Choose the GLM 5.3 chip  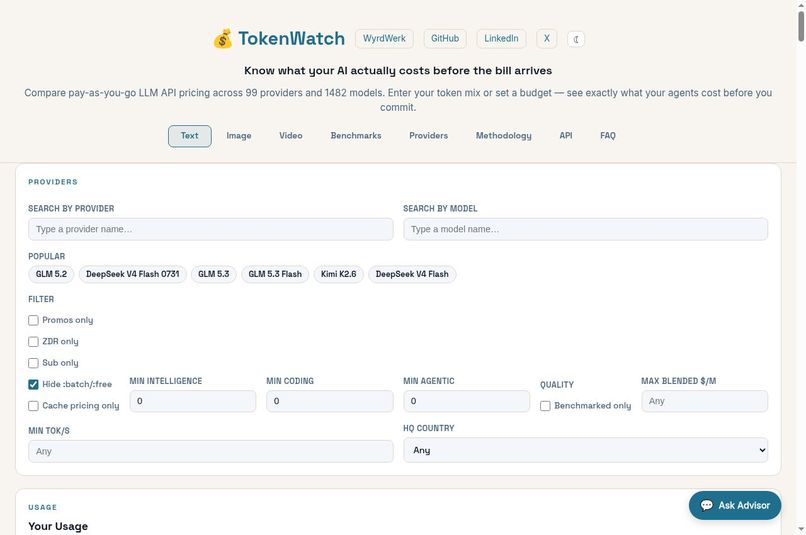tap(214, 274)
